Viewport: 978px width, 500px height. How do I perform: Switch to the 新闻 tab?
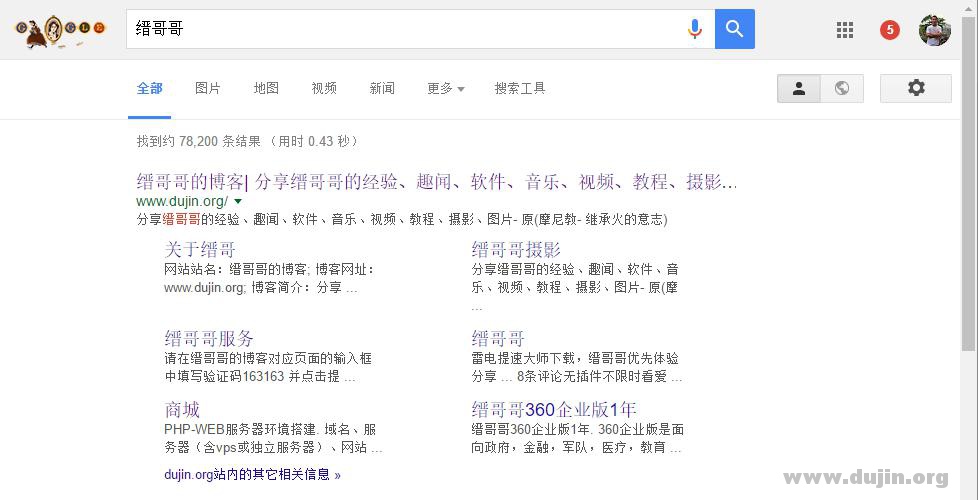382,89
